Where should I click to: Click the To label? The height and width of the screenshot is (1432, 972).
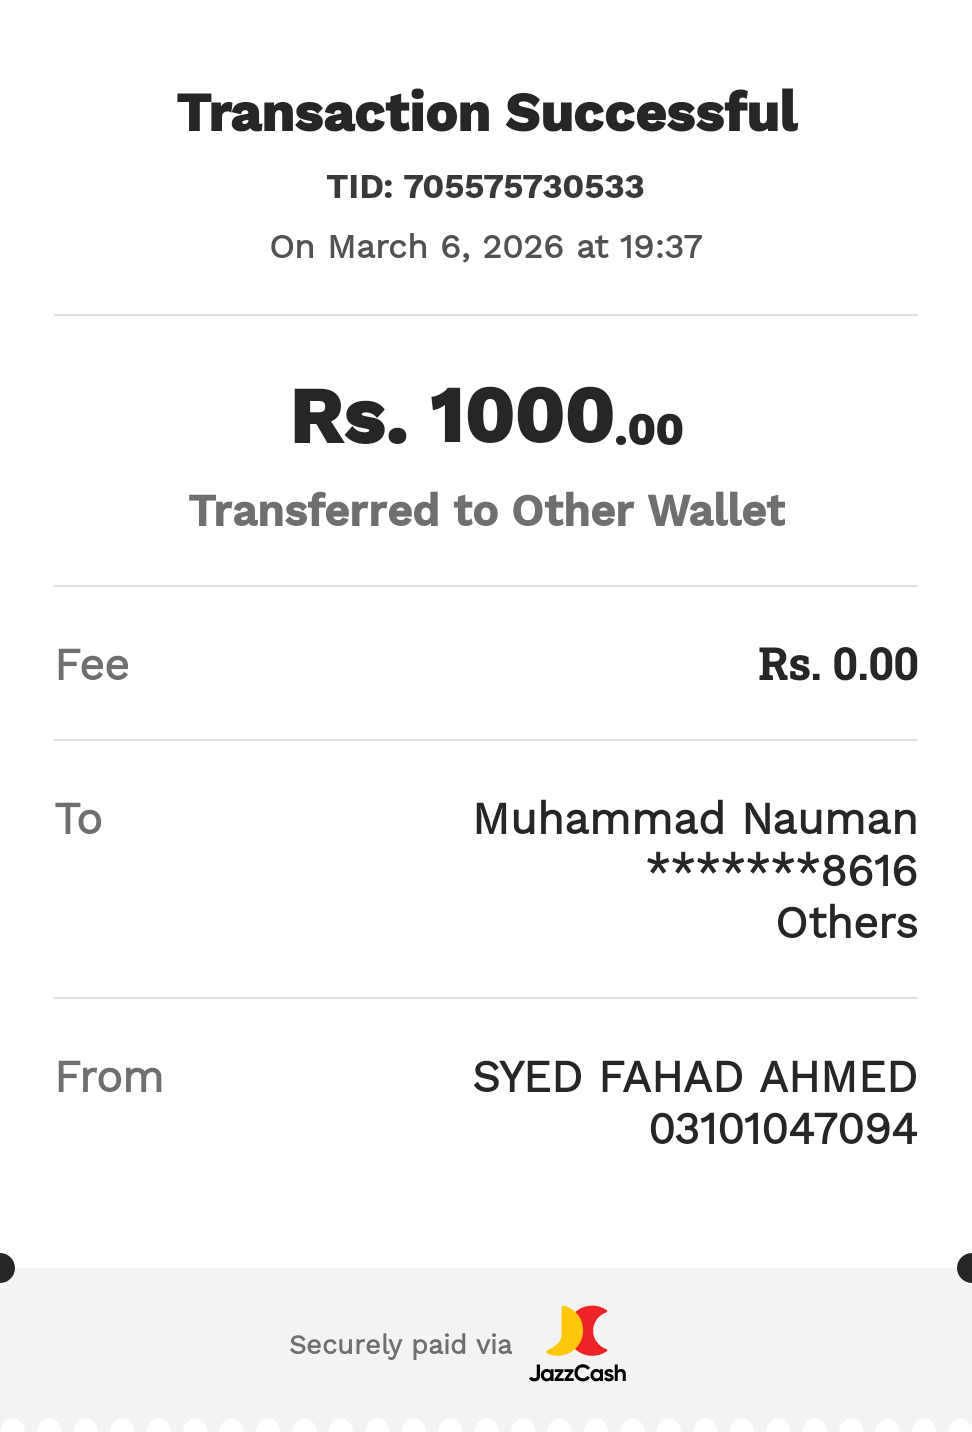coord(79,819)
